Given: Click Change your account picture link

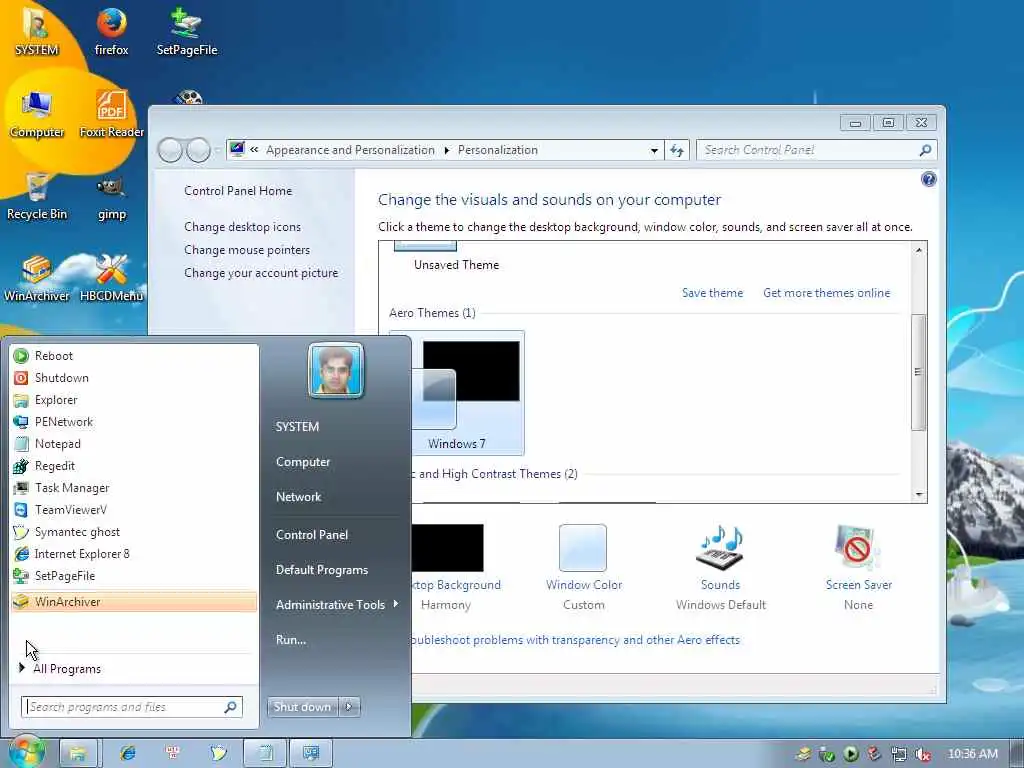Looking at the screenshot, I should point(261,273).
